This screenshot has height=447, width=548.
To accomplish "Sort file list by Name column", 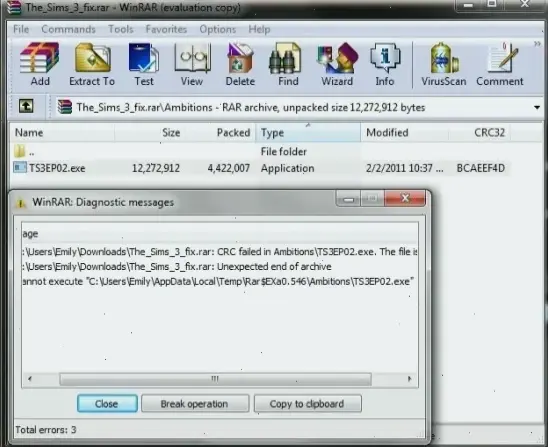I will tap(62, 132).
